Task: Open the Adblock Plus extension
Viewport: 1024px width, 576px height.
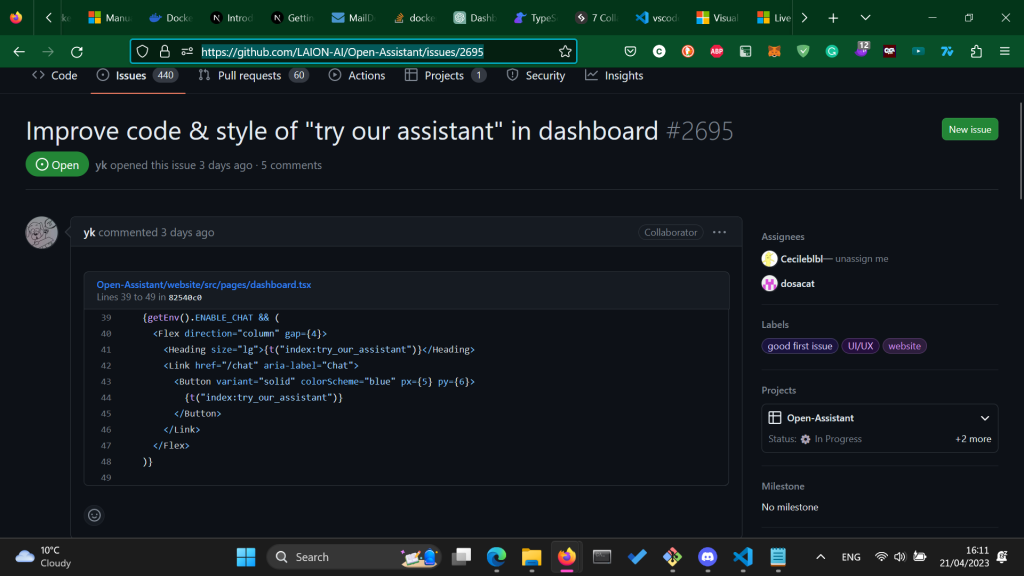Action: [x=716, y=52]
